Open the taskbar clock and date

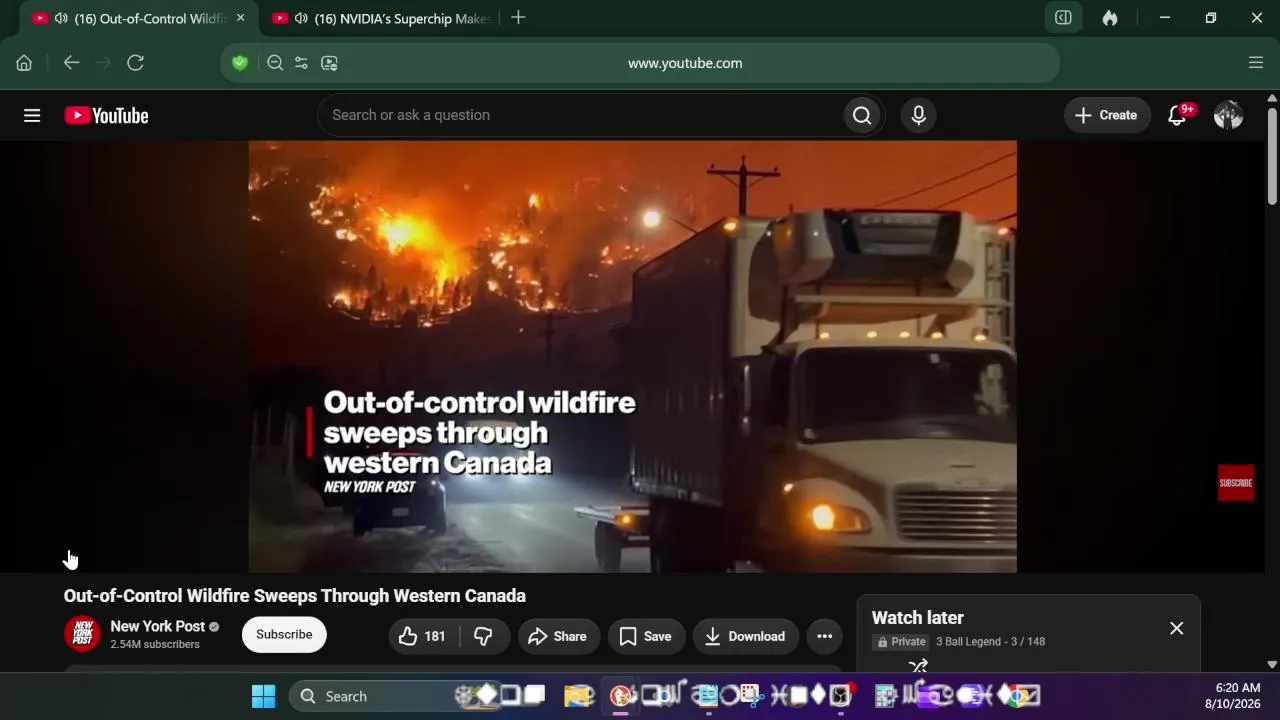pos(1232,696)
